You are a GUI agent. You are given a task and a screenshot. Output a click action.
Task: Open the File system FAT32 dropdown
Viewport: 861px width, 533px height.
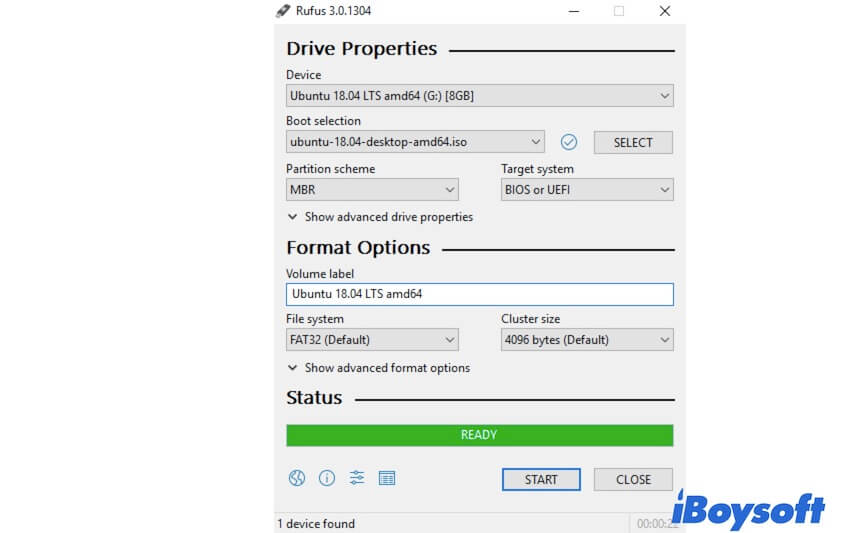coord(372,340)
